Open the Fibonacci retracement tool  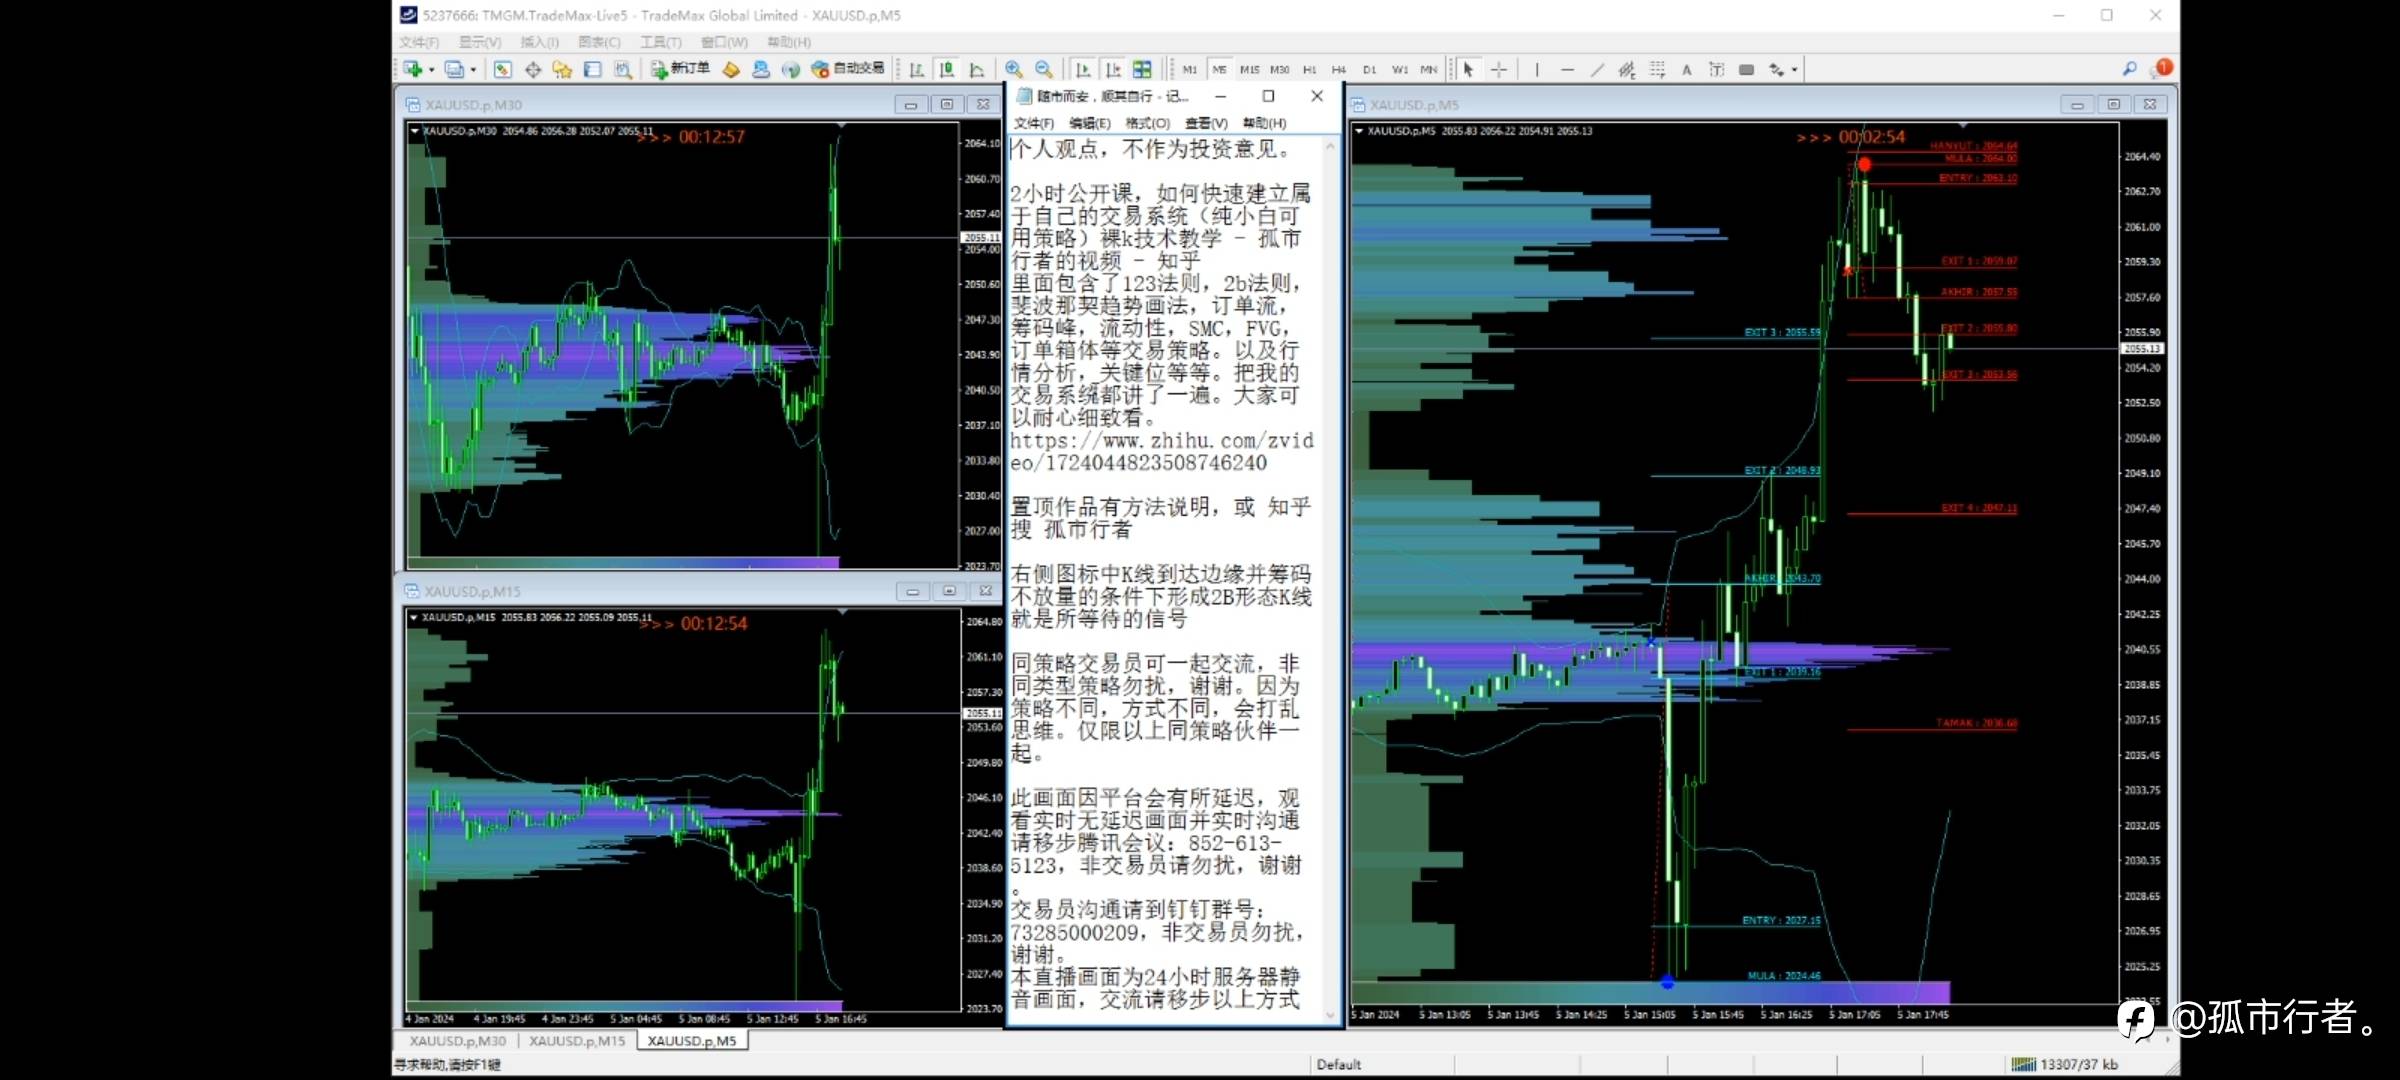1656,69
